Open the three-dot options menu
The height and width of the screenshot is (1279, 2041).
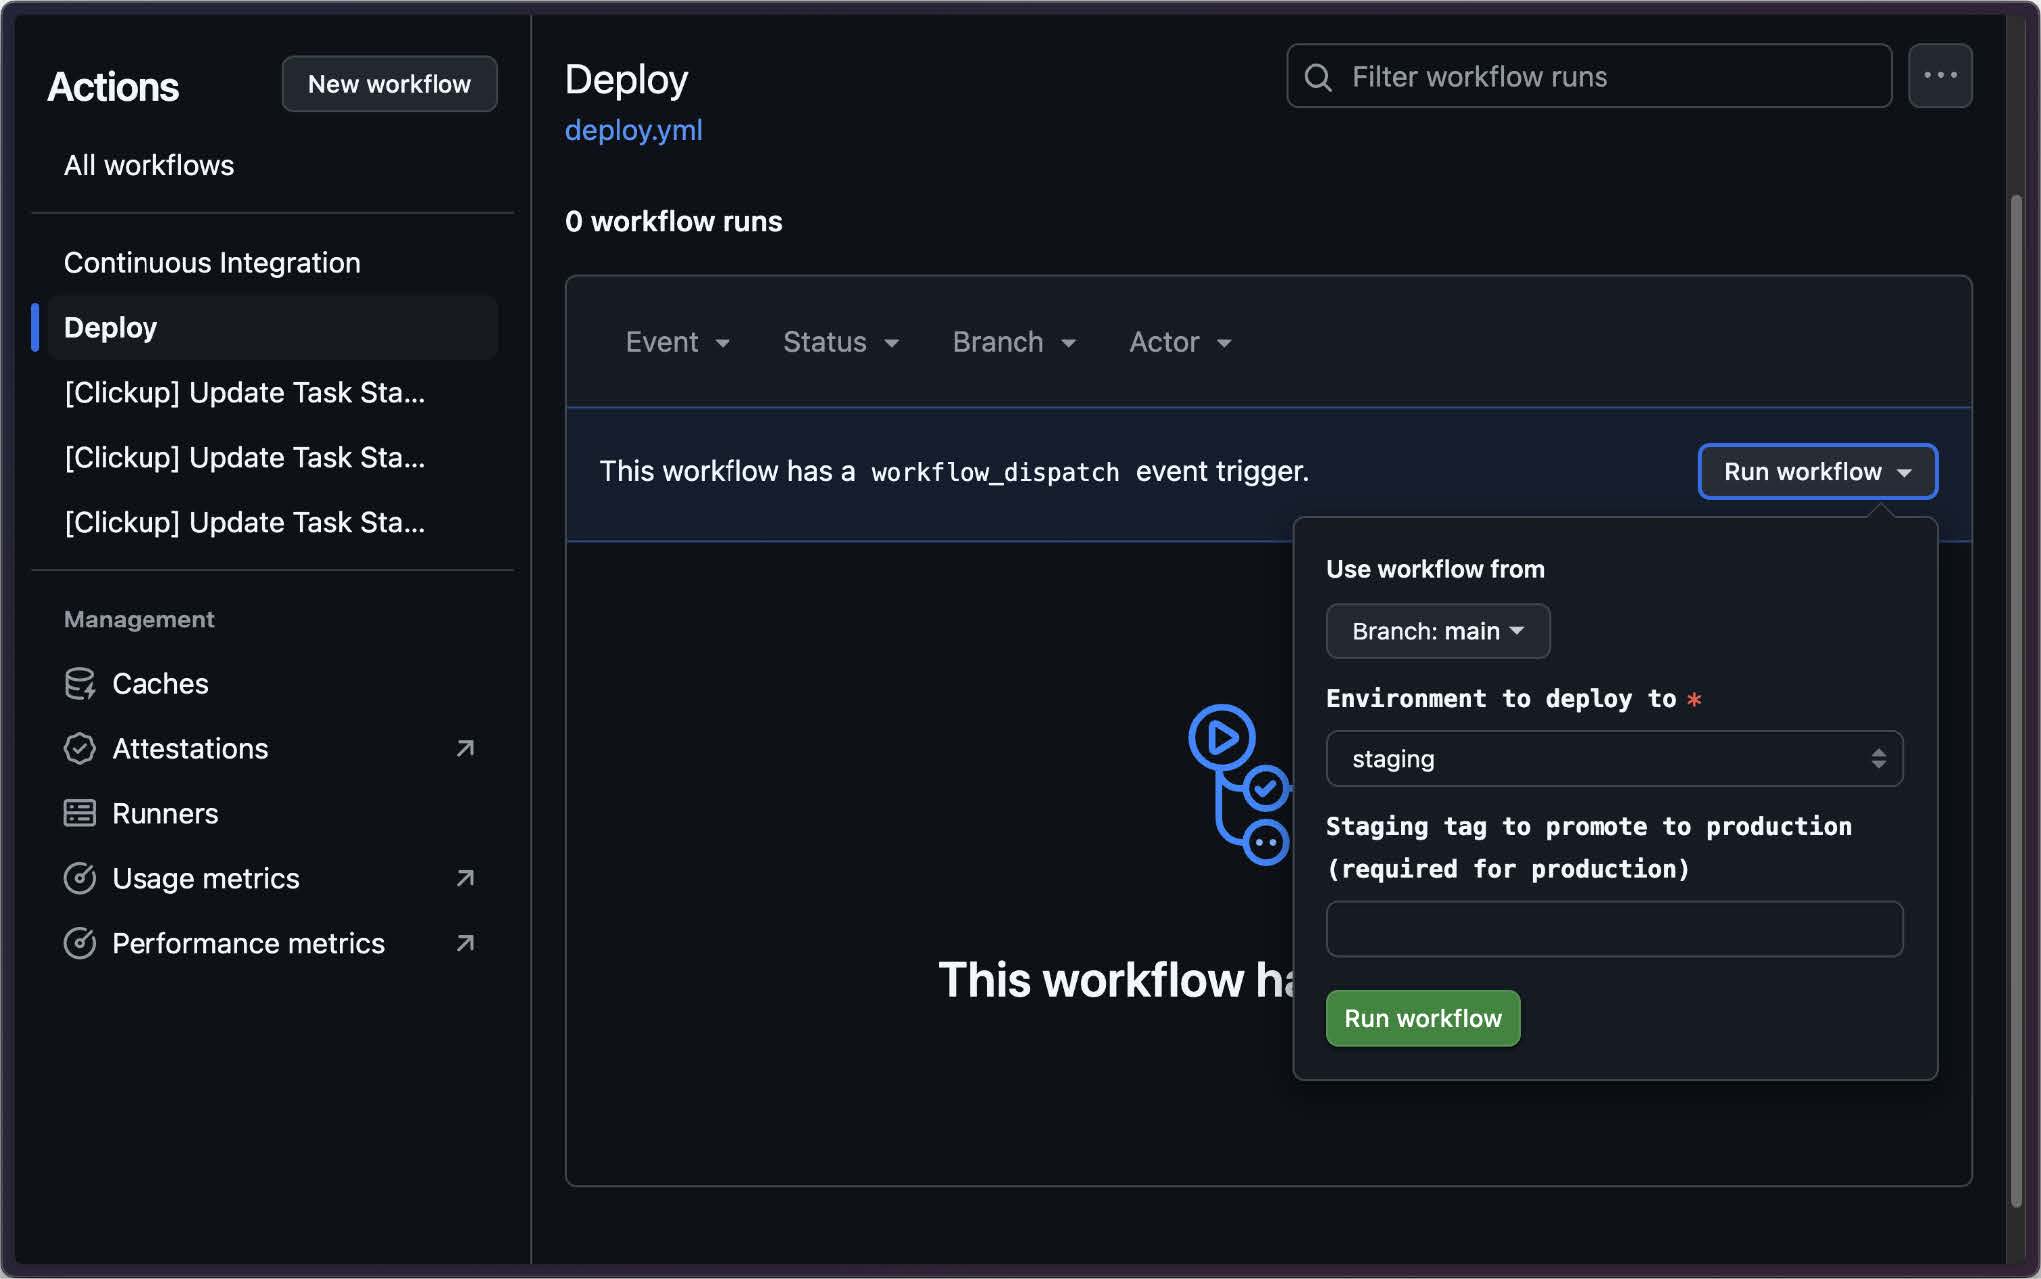(x=1939, y=76)
